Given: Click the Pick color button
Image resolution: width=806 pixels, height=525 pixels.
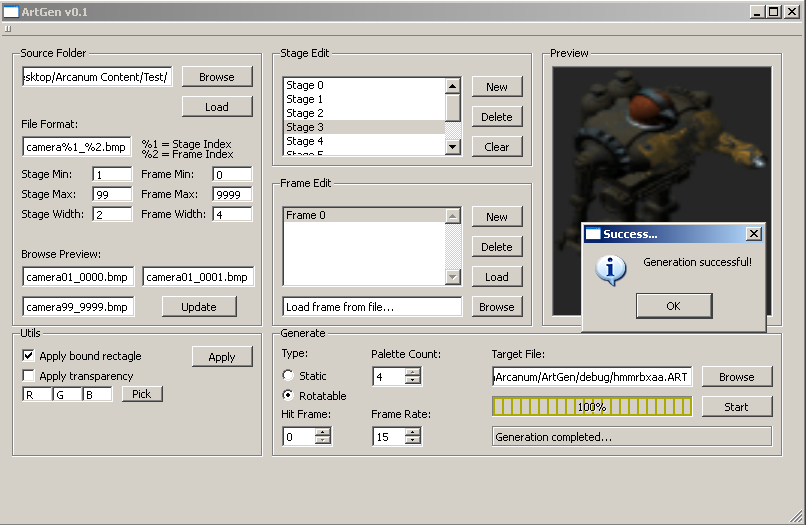Looking at the screenshot, I should coord(142,394).
